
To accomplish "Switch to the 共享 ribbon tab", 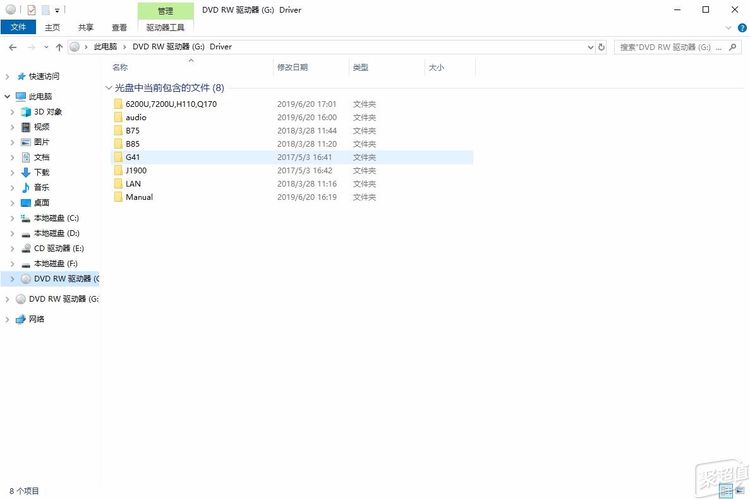I will point(86,27).
